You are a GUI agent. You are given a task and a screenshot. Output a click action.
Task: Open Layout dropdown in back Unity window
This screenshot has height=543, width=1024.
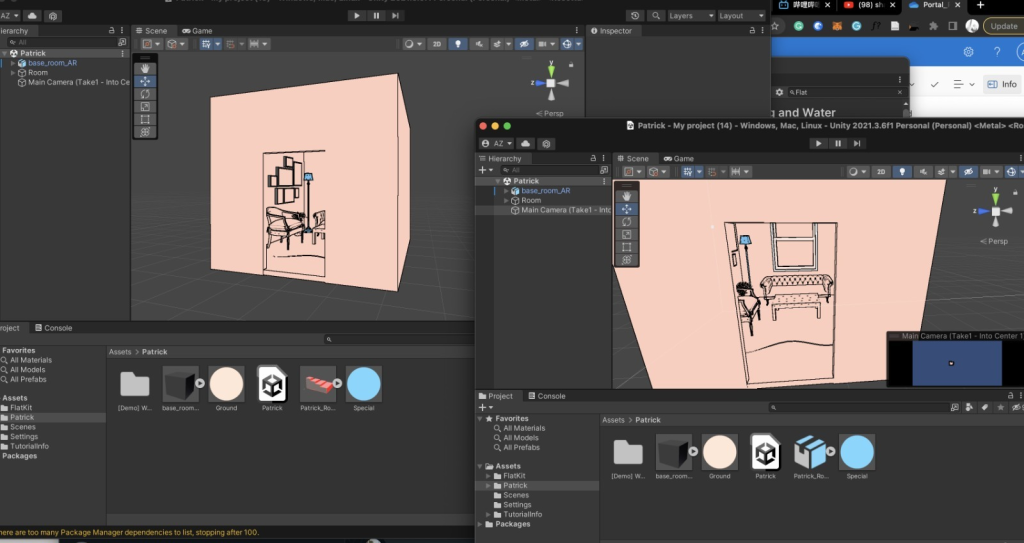(x=741, y=16)
